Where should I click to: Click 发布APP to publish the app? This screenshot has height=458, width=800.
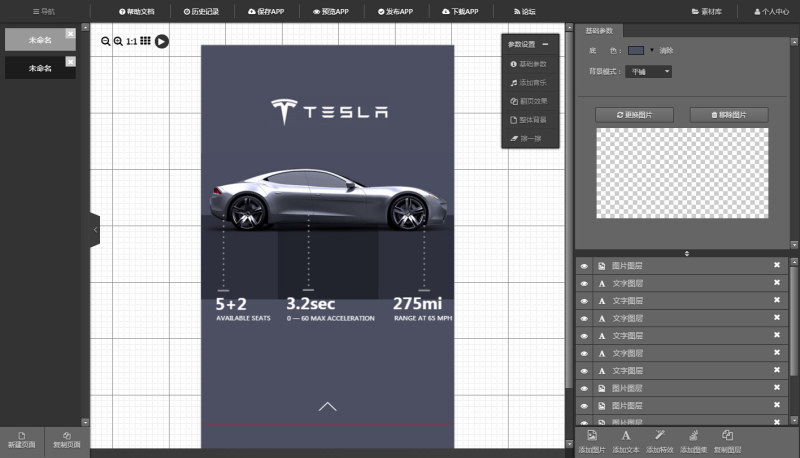coord(395,11)
